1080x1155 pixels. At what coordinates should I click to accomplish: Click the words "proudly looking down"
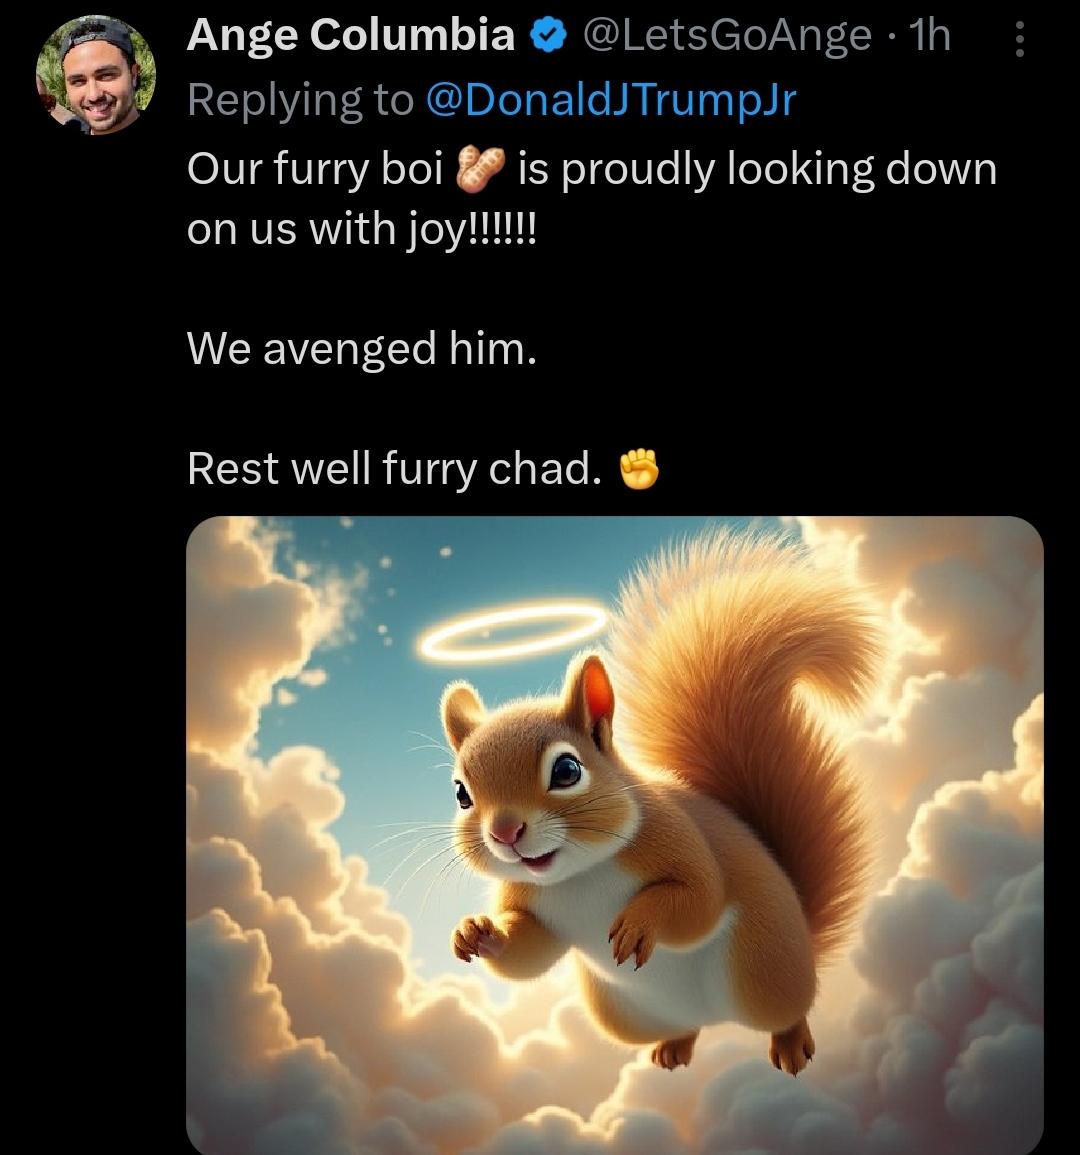click(x=757, y=170)
